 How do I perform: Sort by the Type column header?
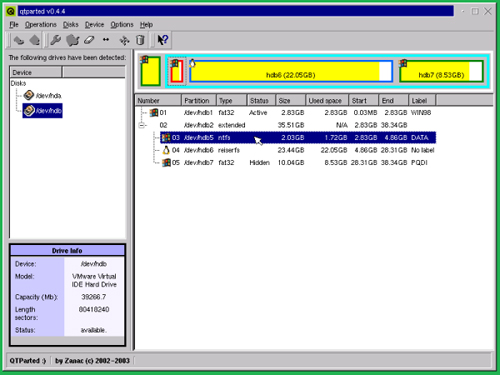click(x=231, y=101)
